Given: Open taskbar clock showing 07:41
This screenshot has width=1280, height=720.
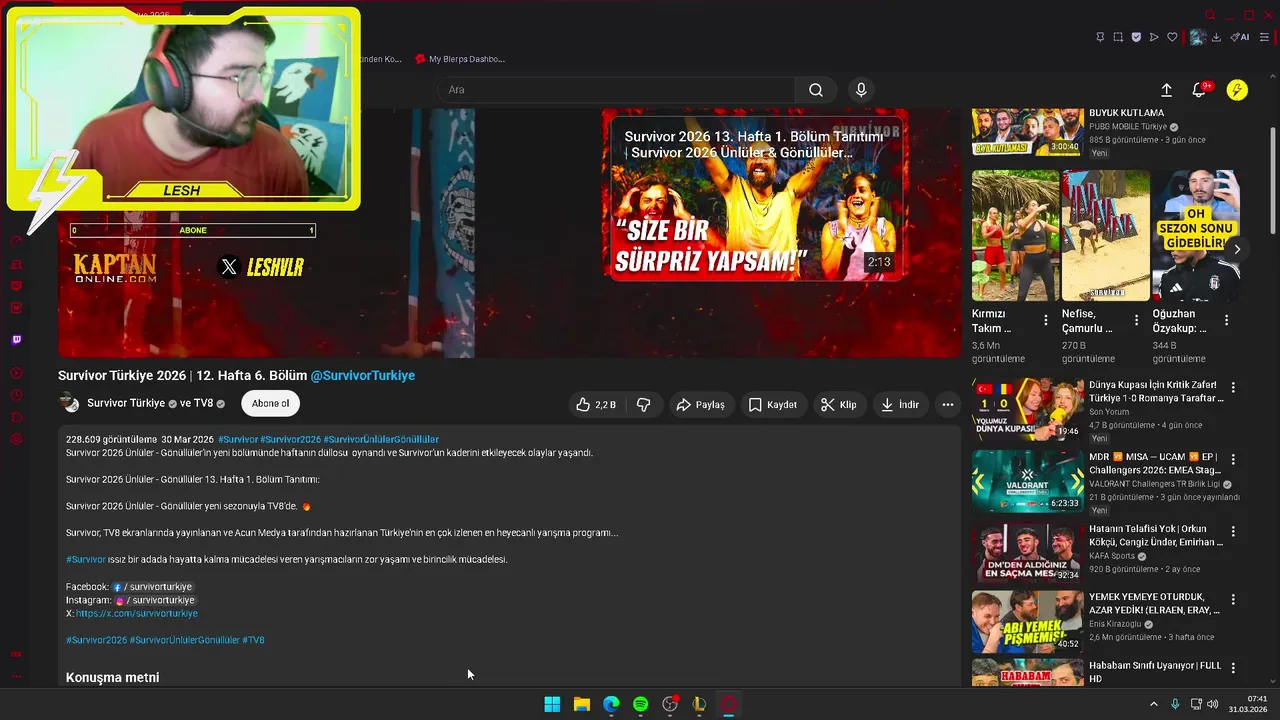Looking at the screenshot, I should tap(1249, 704).
